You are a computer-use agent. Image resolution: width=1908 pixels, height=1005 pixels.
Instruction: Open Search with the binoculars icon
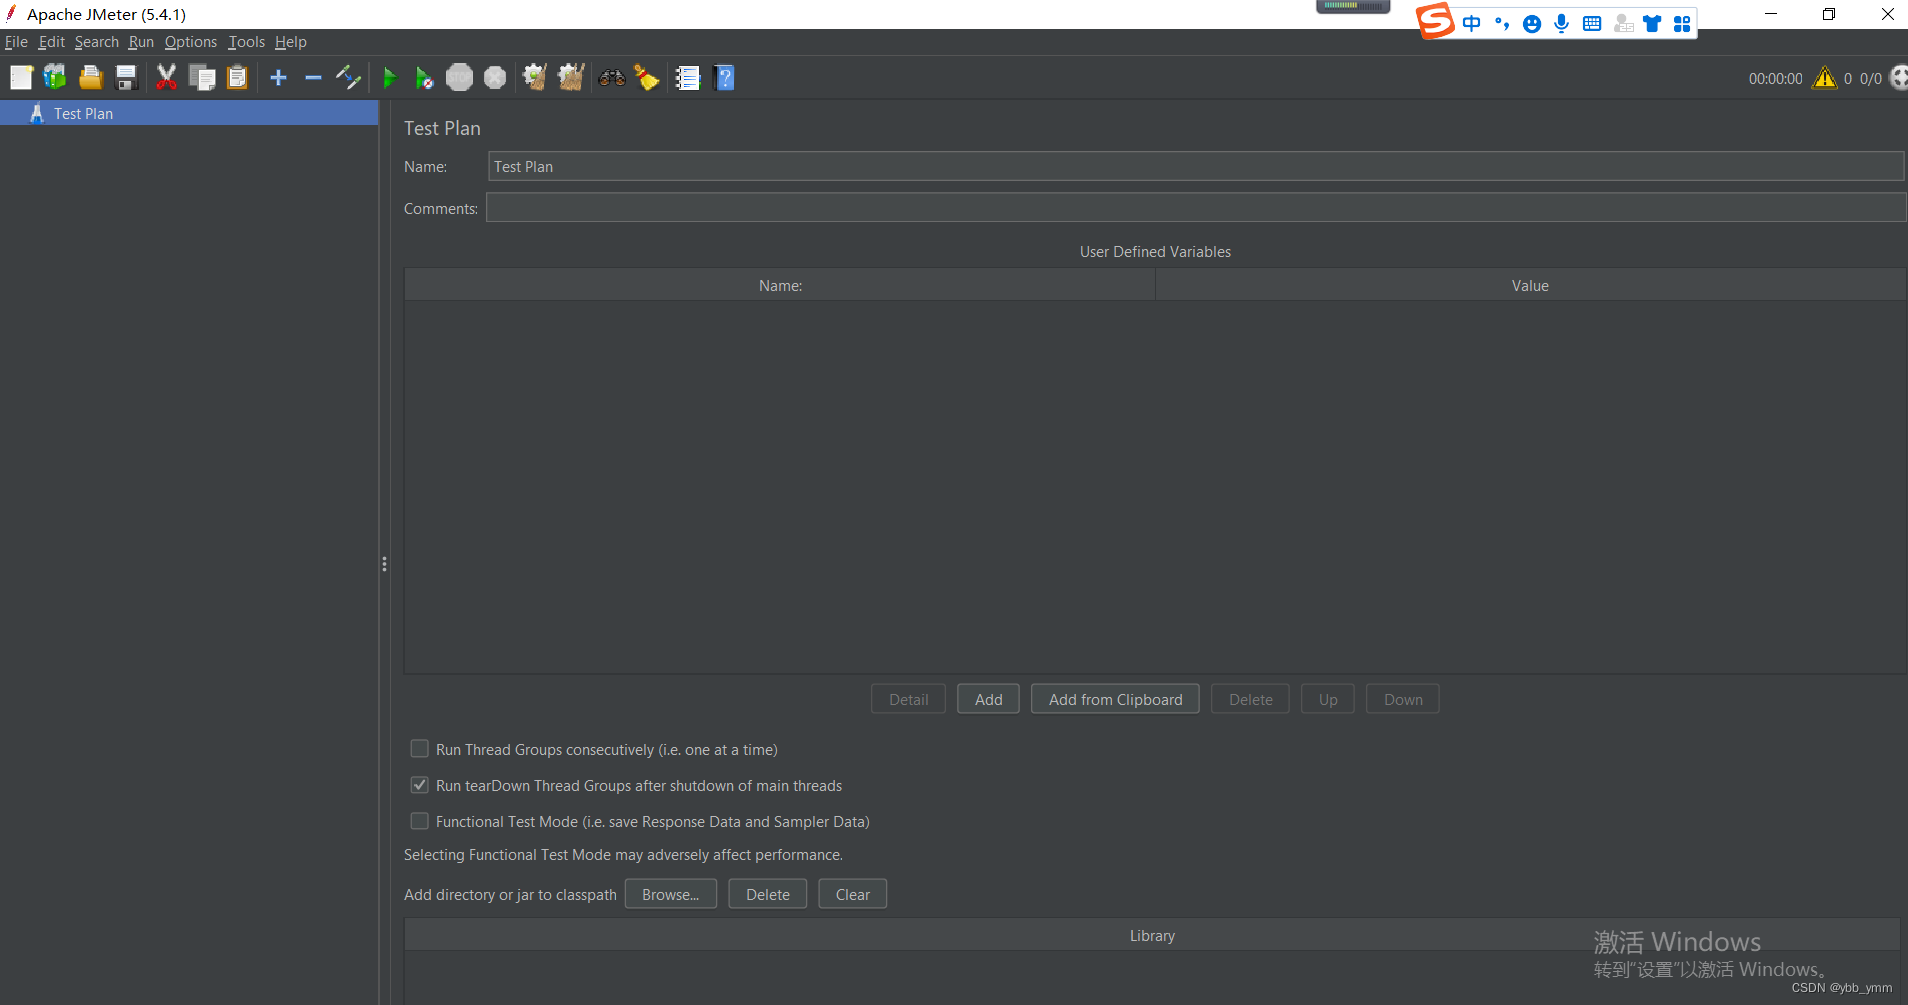(612, 78)
